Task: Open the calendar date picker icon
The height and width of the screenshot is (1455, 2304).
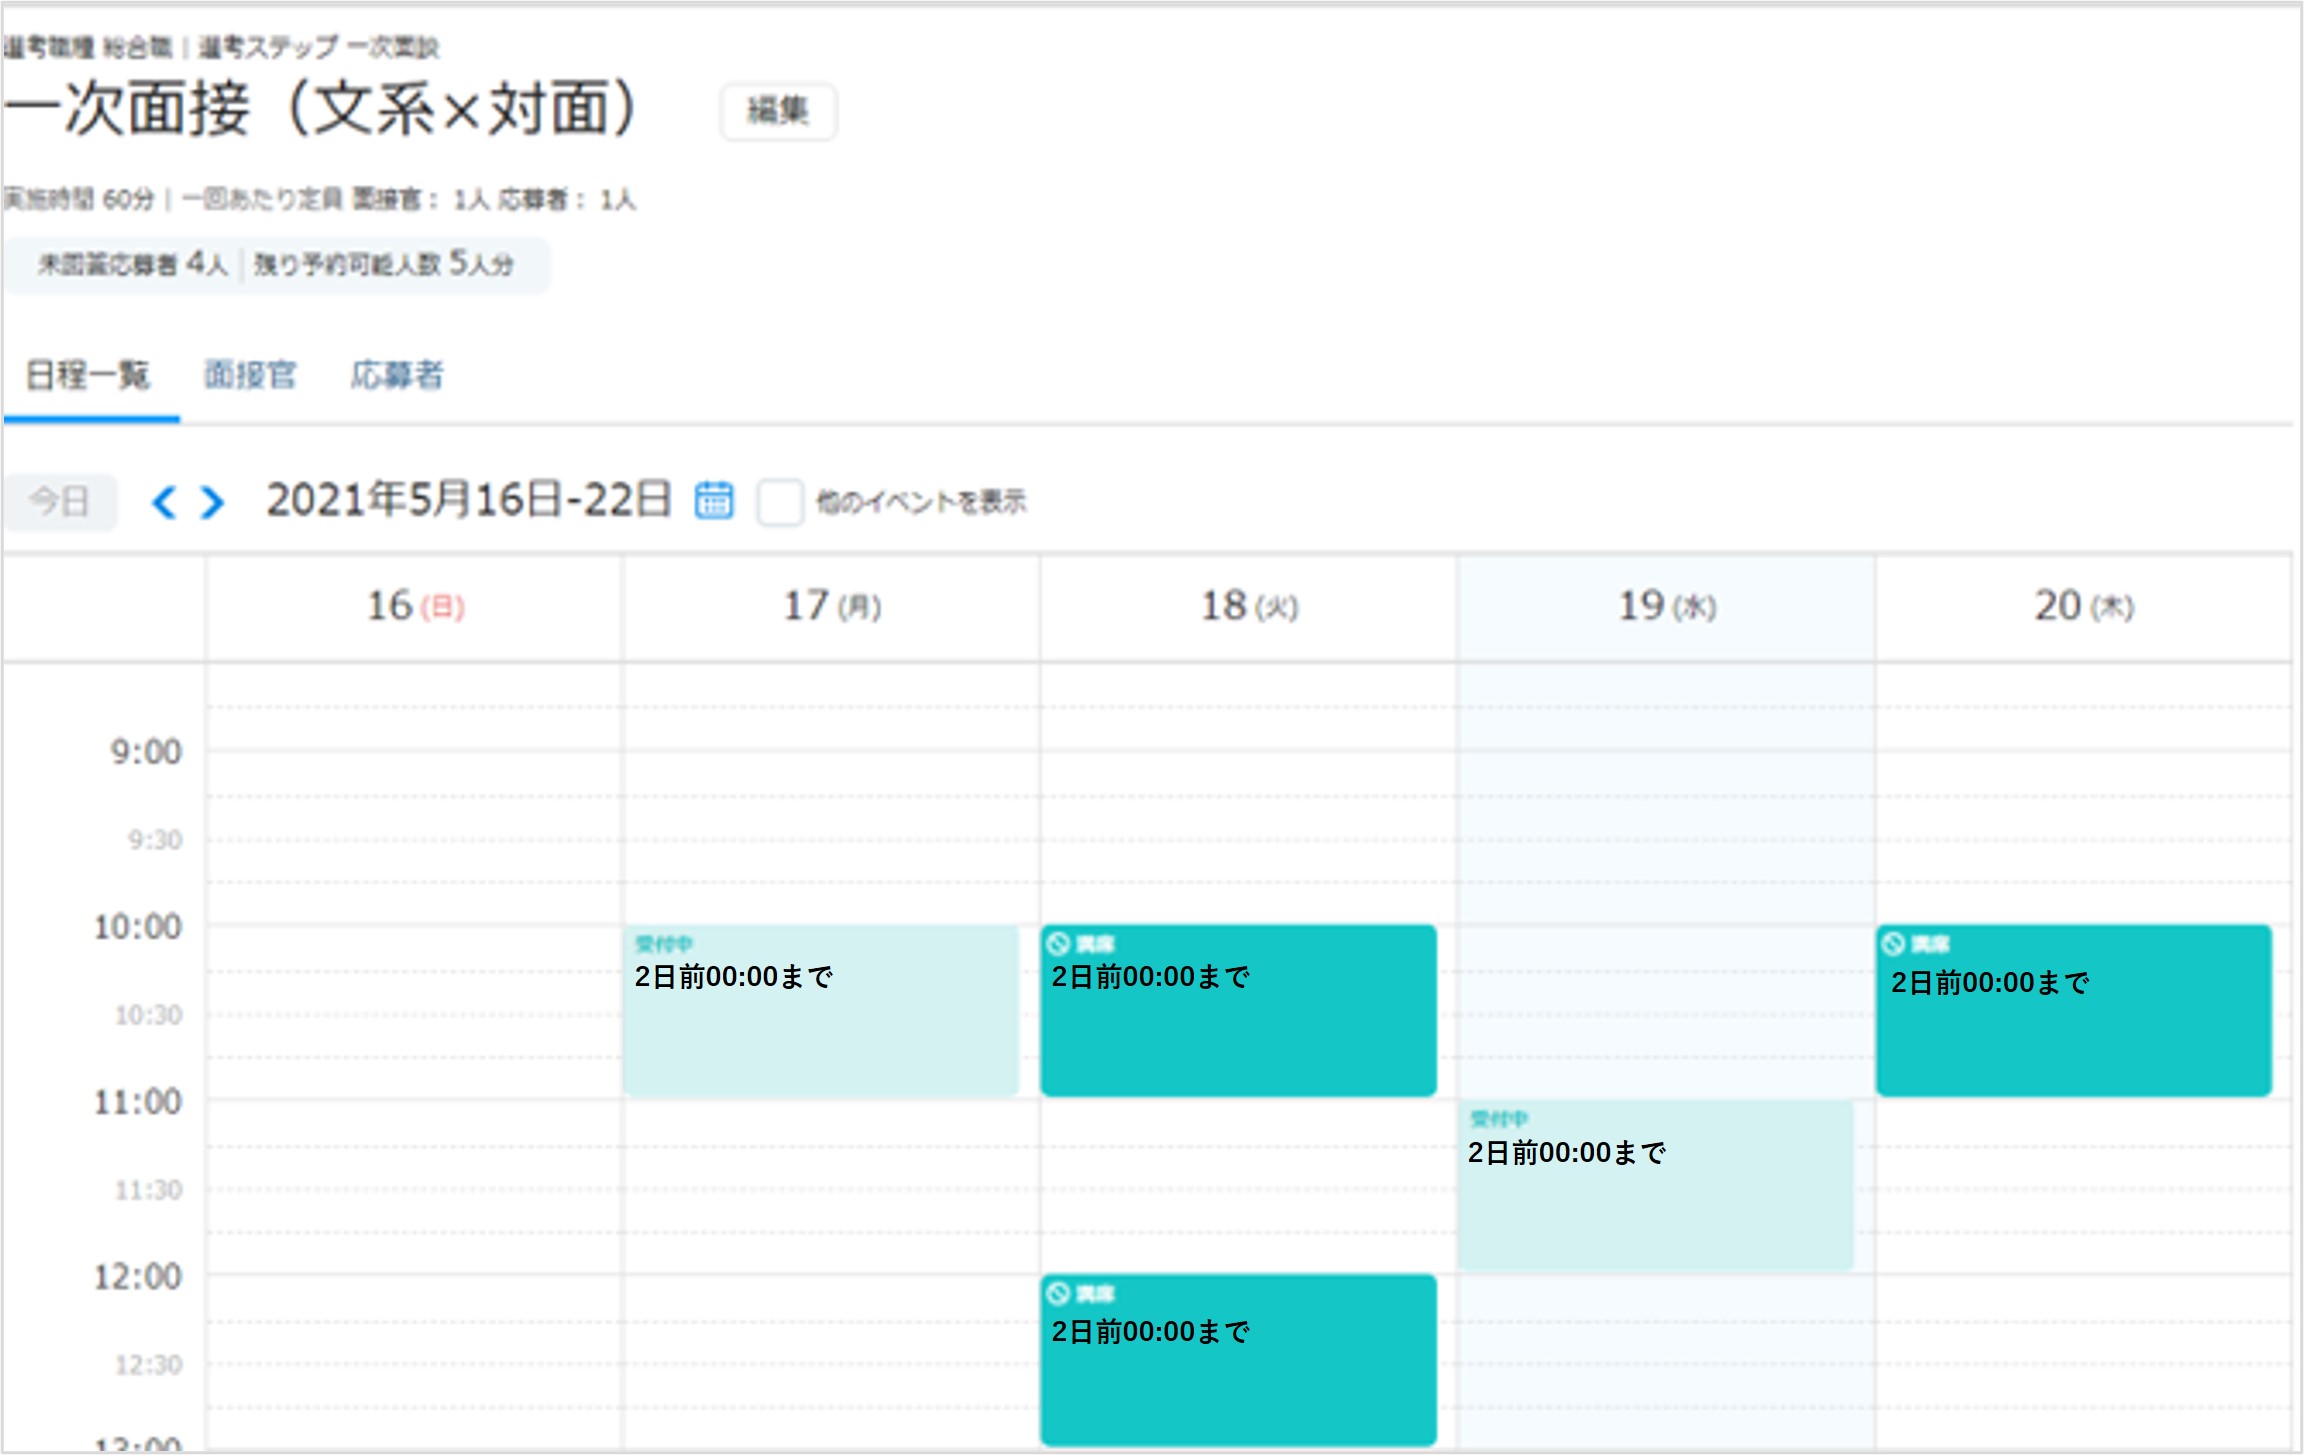Action: coord(714,500)
